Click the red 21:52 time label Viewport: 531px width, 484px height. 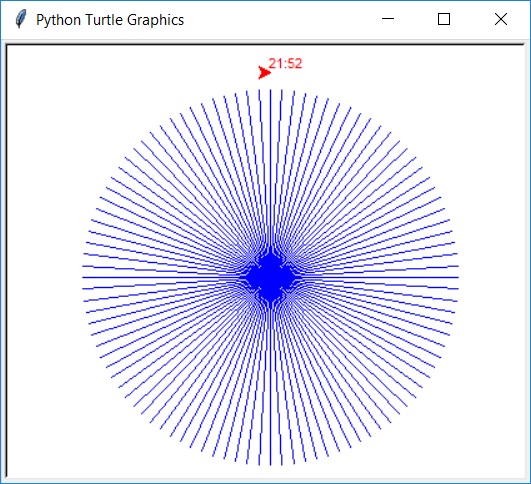(x=285, y=64)
